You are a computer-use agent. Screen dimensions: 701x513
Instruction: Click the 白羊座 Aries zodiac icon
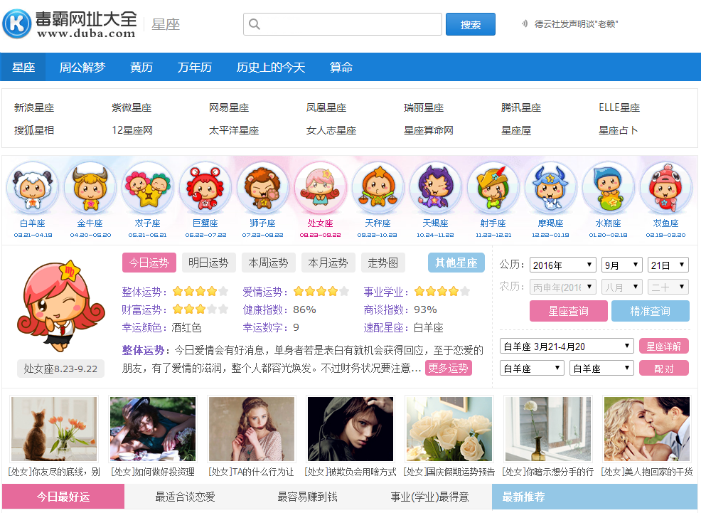tap(32, 188)
